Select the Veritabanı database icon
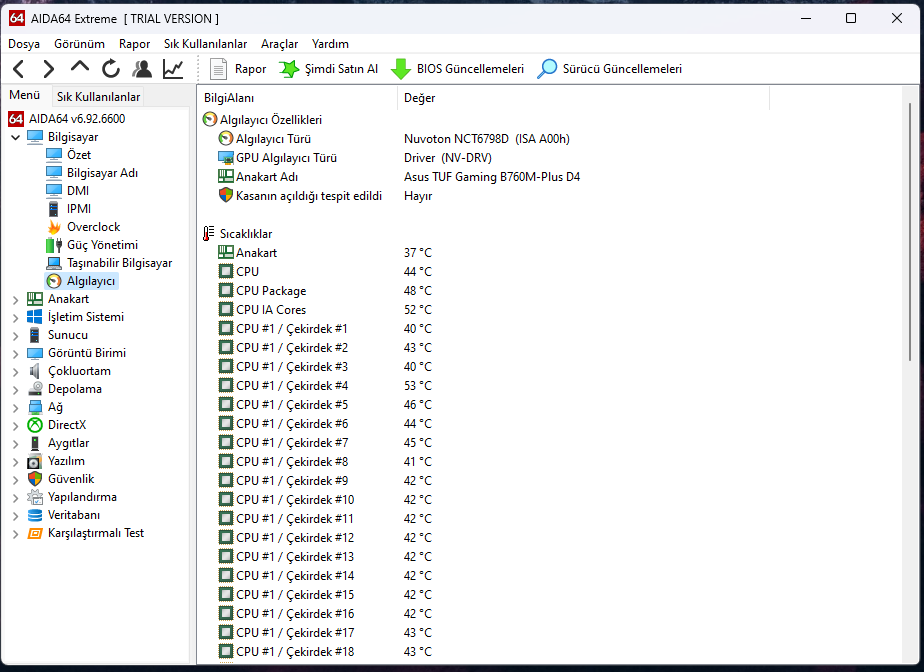The image size is (924, 672). pos(35,515)
